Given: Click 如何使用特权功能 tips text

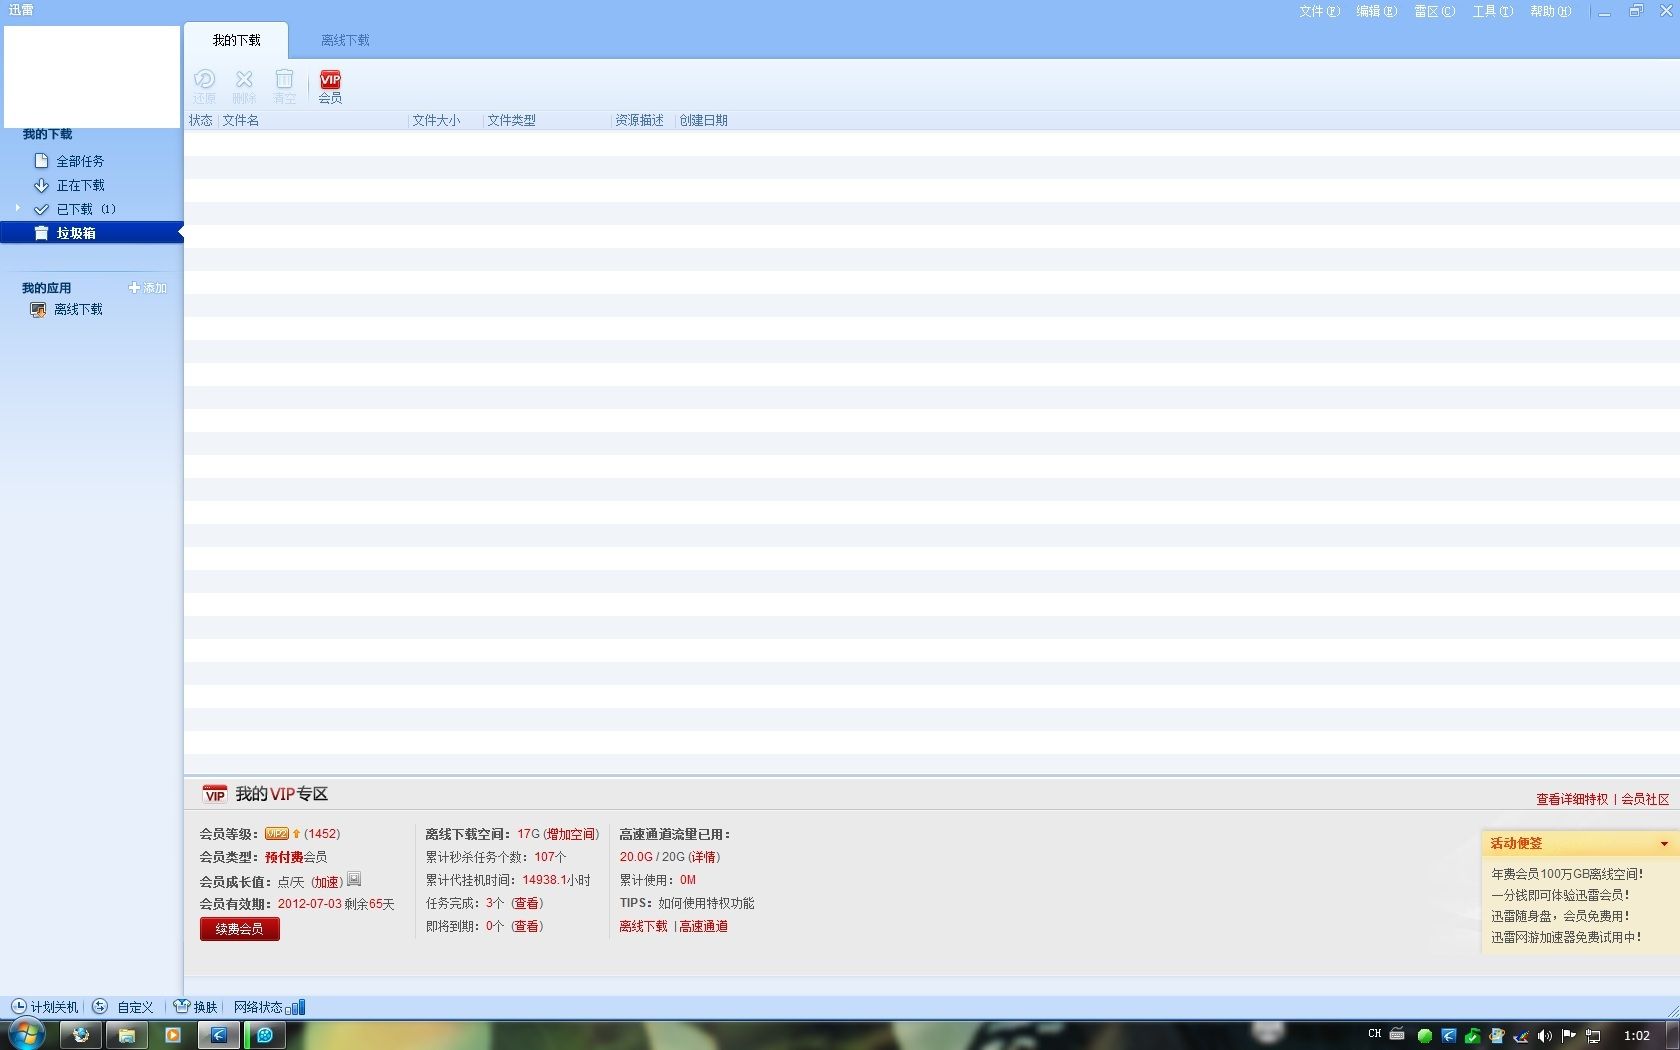Looking at the screenshot, I should (706, 903).
